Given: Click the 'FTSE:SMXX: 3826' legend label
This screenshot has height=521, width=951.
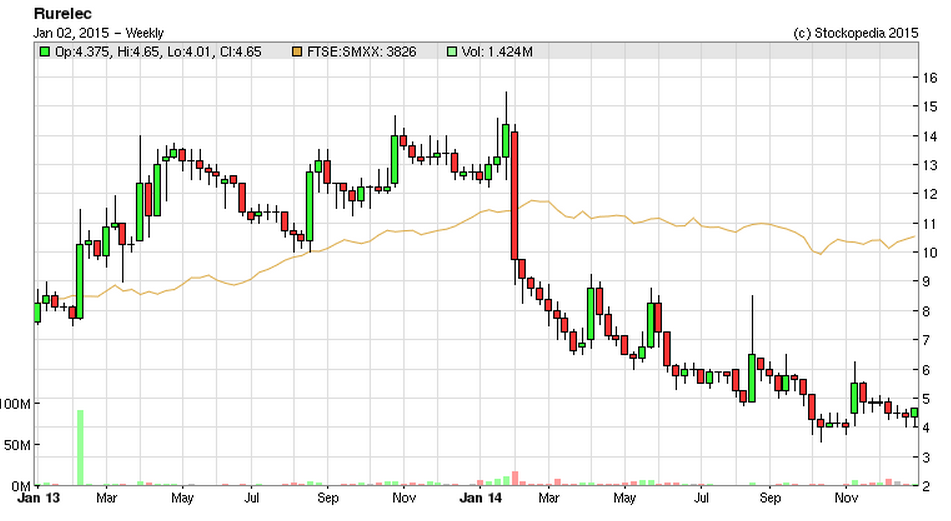Looking at the screenshot, I should pyautogui.click(x=361, y=52).
